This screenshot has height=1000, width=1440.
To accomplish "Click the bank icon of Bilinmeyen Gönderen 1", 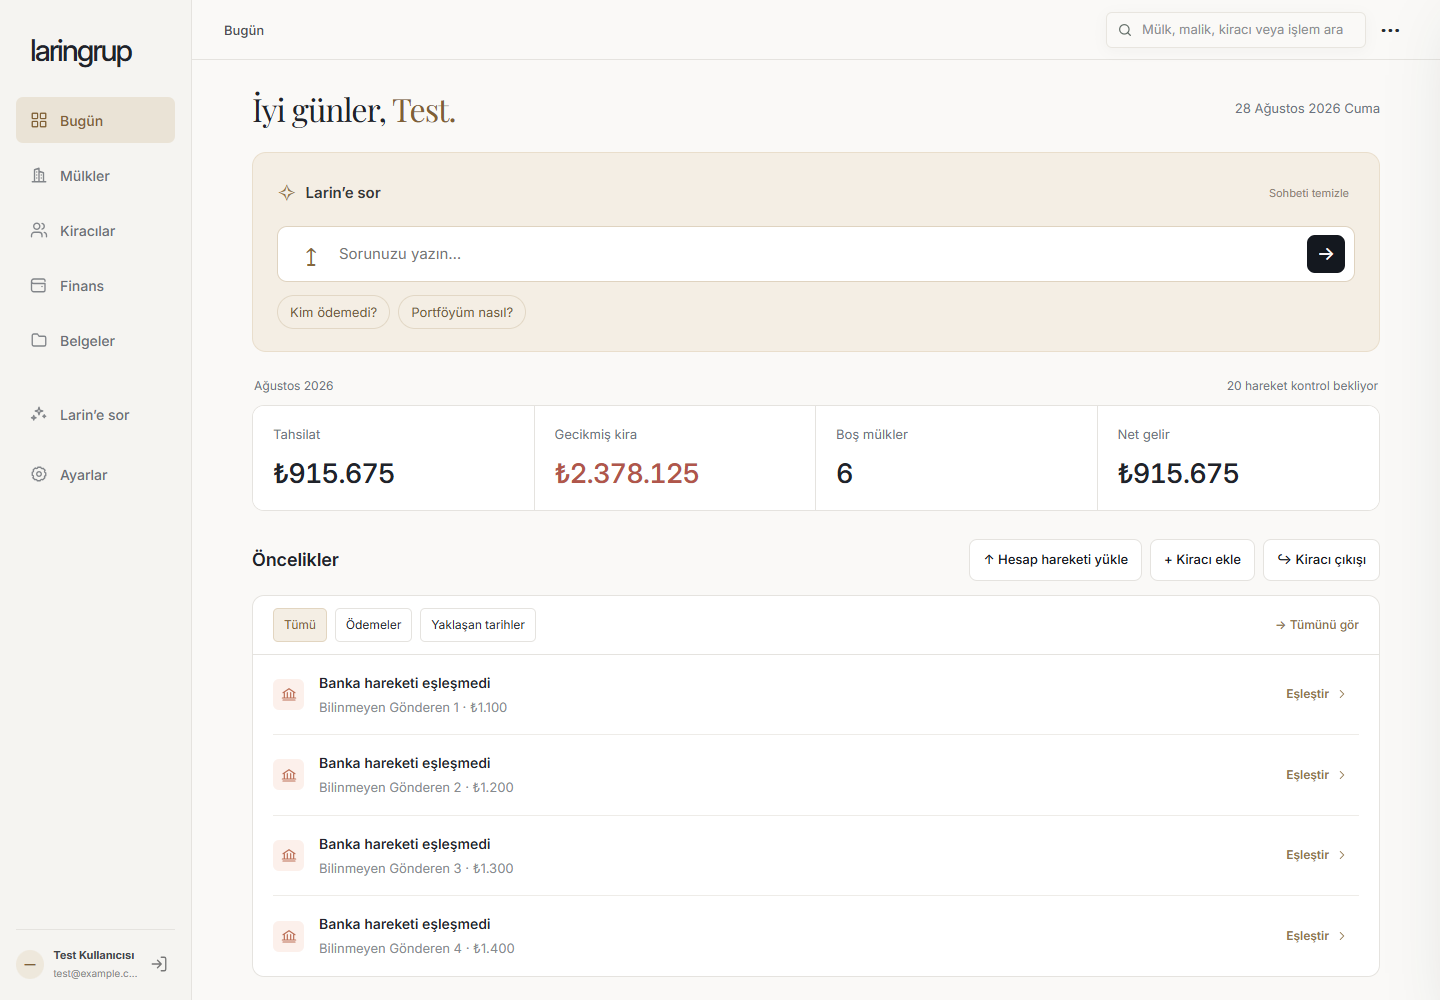I will tap(289, 694).
